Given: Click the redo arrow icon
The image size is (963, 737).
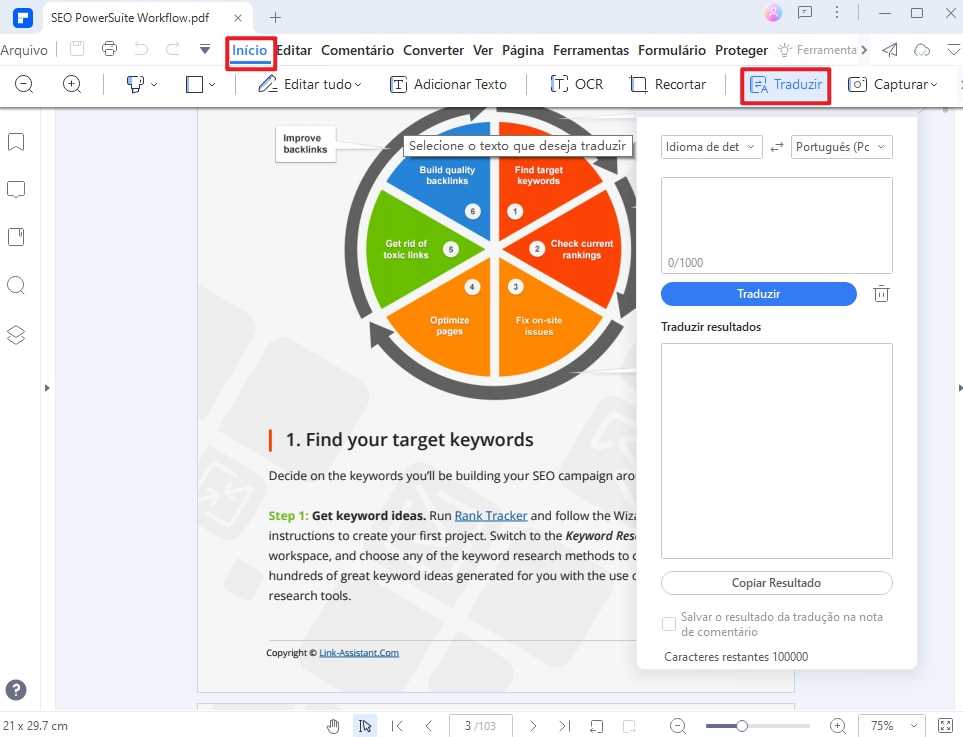Looking at the screenshot, I should (x=173, y=49).
